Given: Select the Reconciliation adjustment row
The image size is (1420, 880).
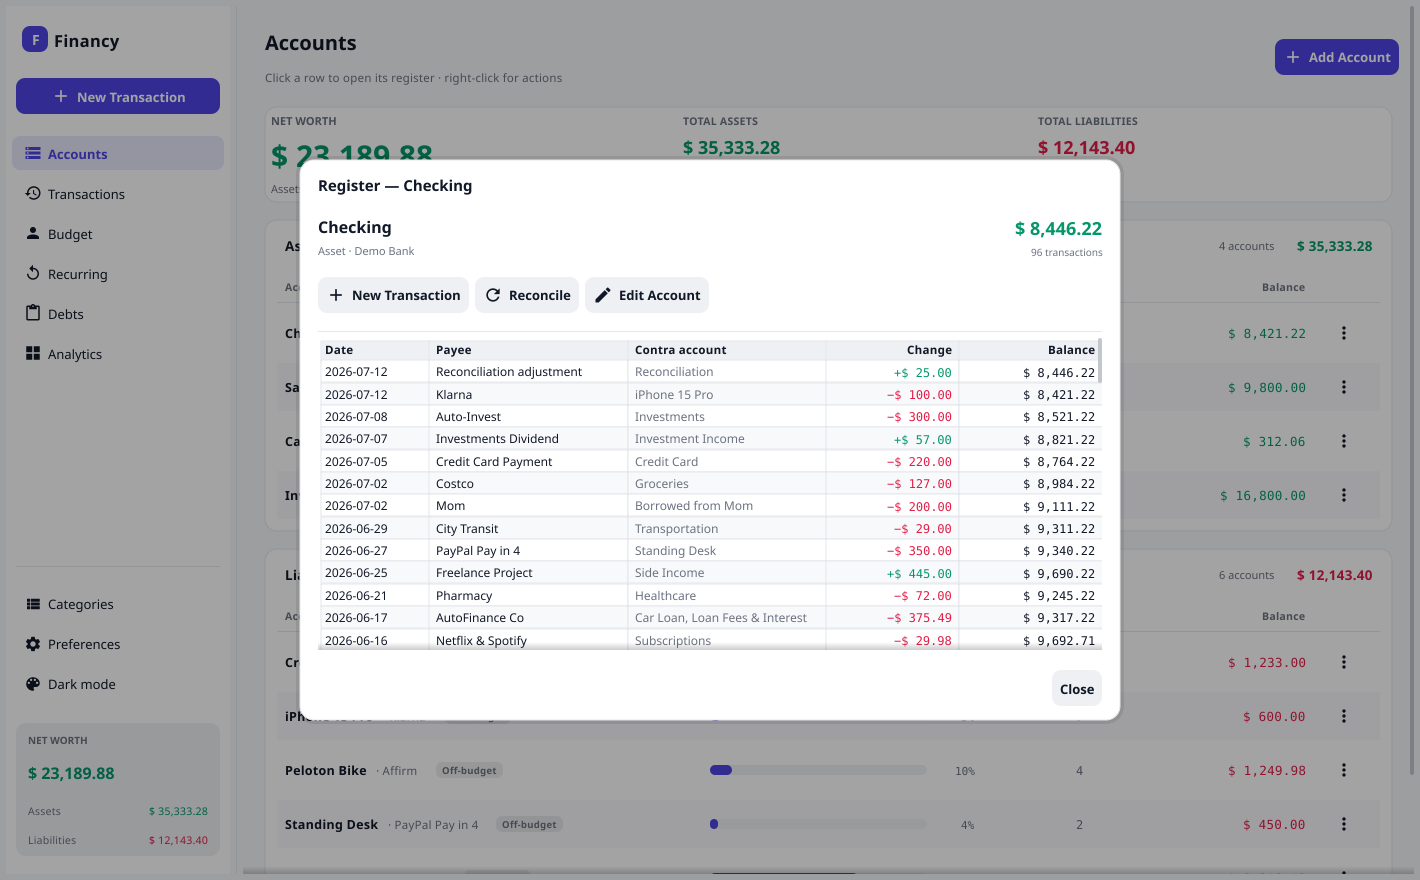Looking at the screenshot, I should [710, 372].
